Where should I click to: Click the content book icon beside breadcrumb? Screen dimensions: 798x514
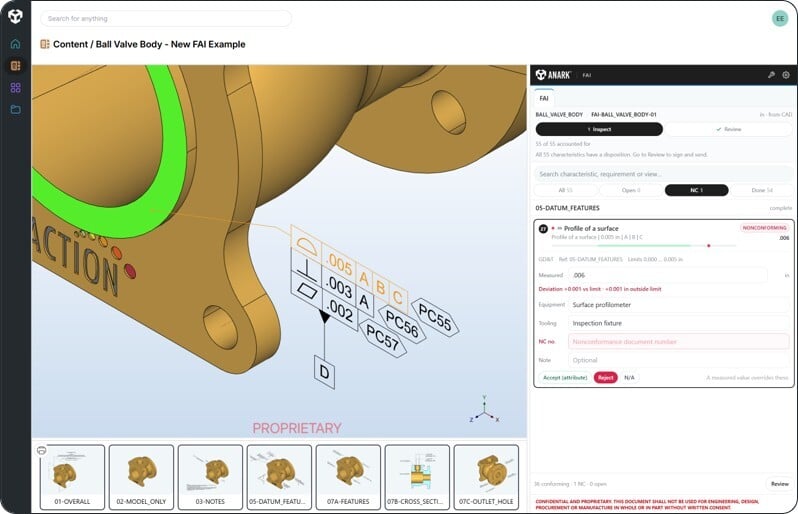click(45, 44)
